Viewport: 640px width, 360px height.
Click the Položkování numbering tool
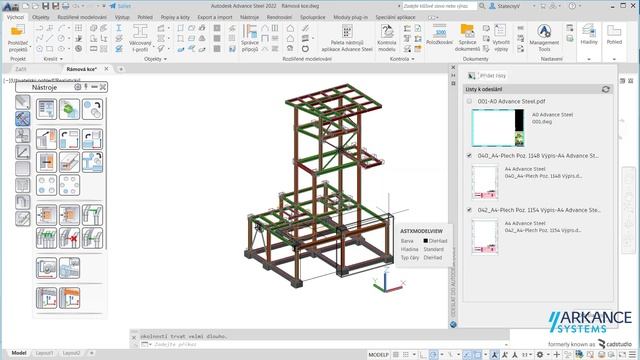pos(439,34)
